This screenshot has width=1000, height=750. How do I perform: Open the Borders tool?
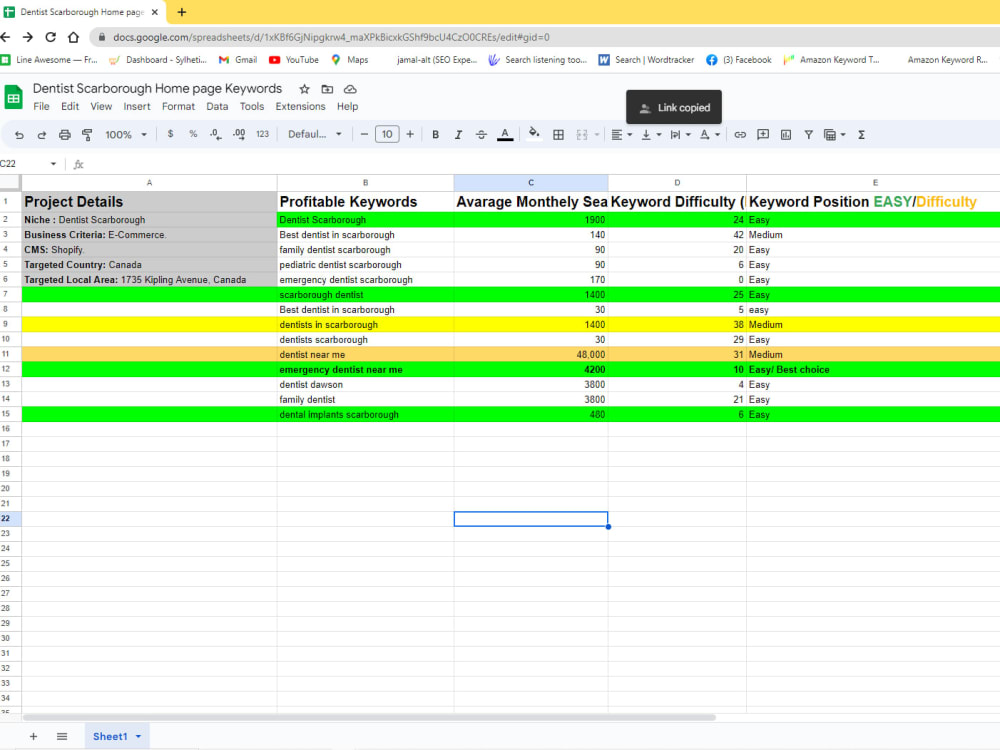pos(558,135)
